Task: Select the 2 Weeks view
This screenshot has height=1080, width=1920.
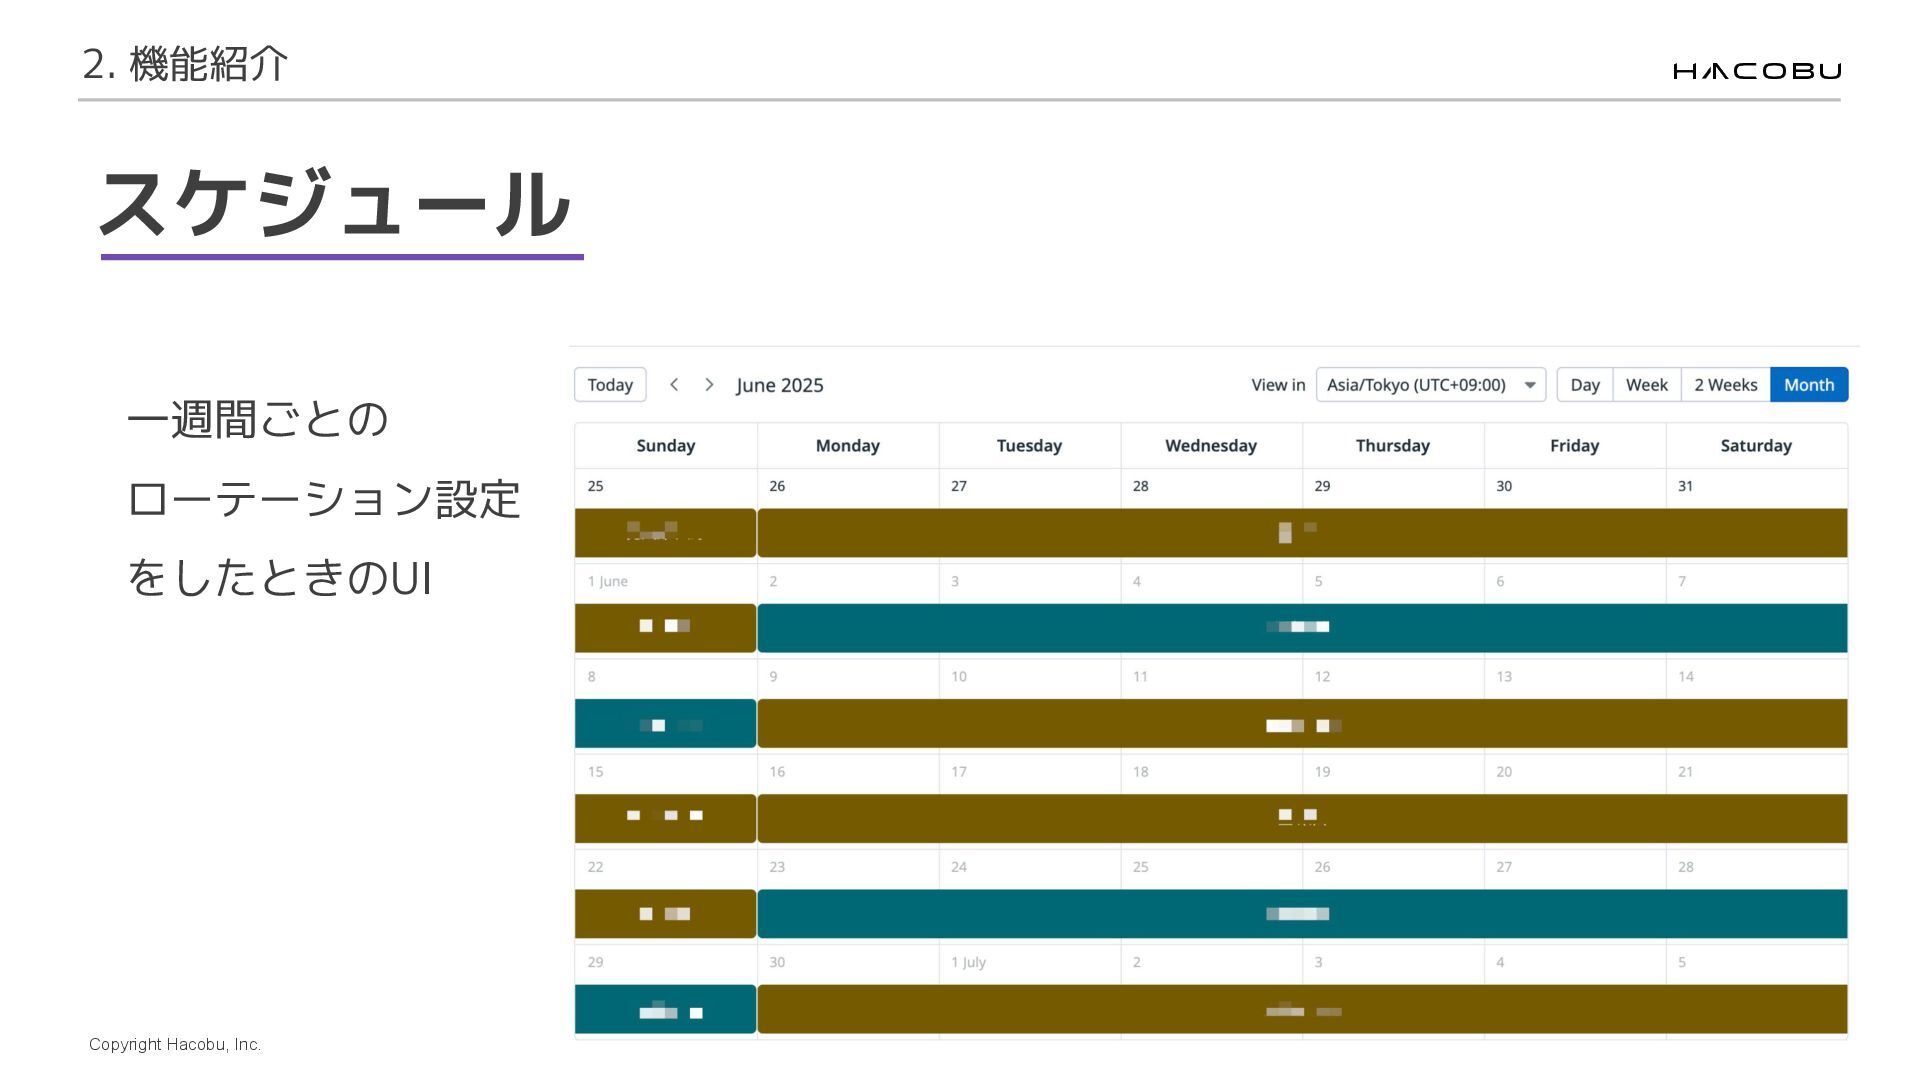Action: [1725, 385]
